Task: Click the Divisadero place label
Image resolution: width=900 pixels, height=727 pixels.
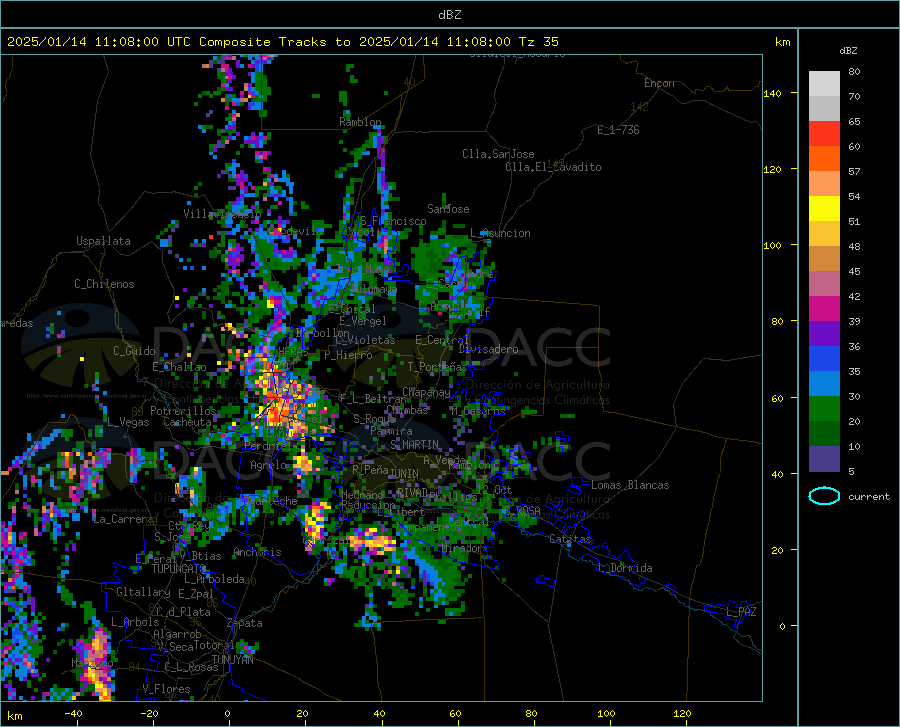Action: pos(488,349)
